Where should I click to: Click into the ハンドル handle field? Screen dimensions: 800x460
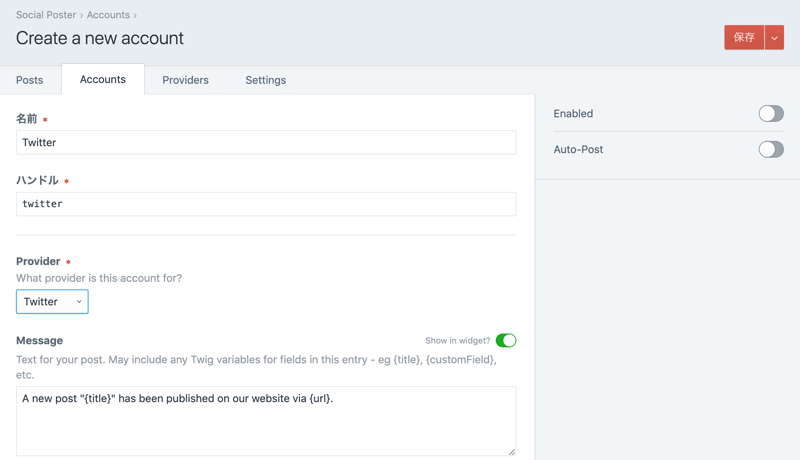pos(266,204)
